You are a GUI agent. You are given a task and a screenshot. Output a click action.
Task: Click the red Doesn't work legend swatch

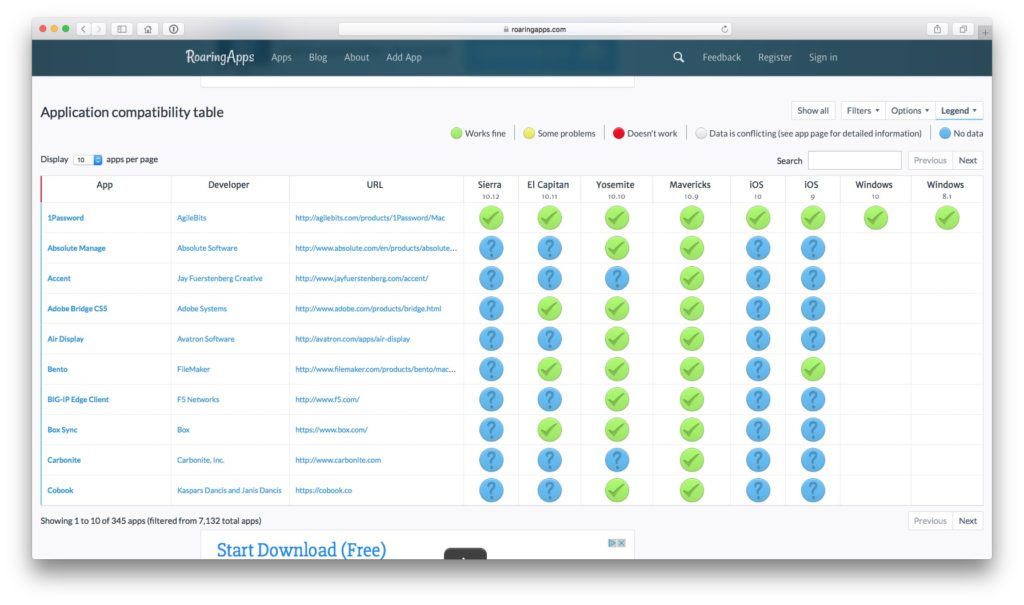point(618,133)
